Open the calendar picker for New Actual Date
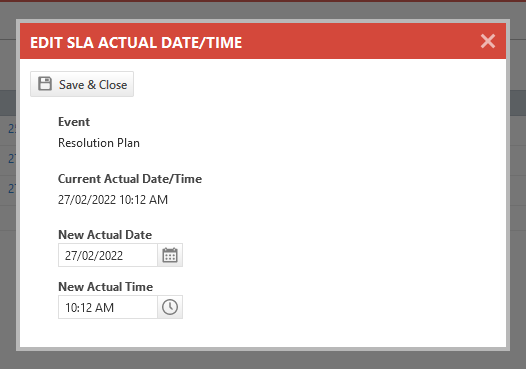This screenshot has height=369, width=526. [x=170, y=255]
